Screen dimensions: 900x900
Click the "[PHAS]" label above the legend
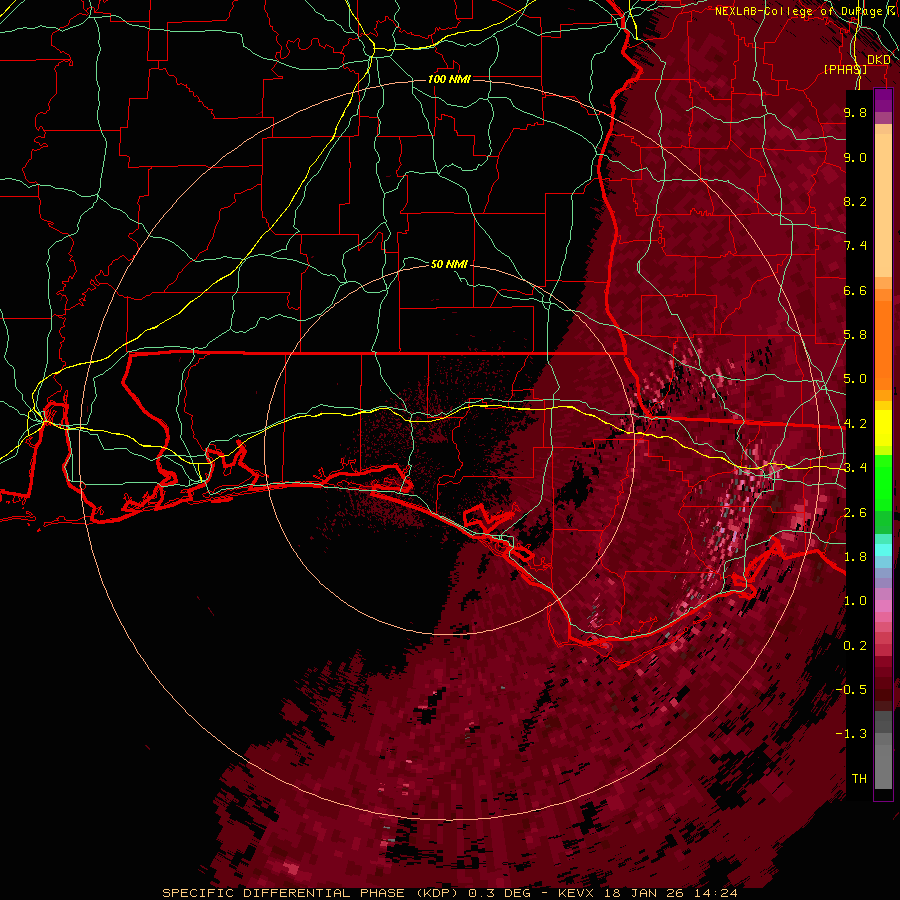coord(845,69)
